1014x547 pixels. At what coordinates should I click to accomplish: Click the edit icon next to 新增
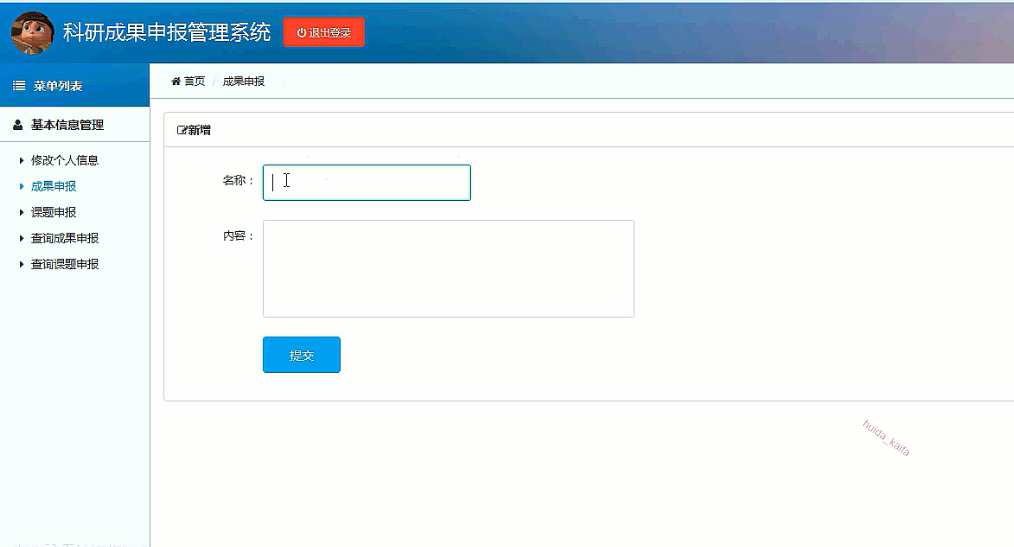coord(182,130)
